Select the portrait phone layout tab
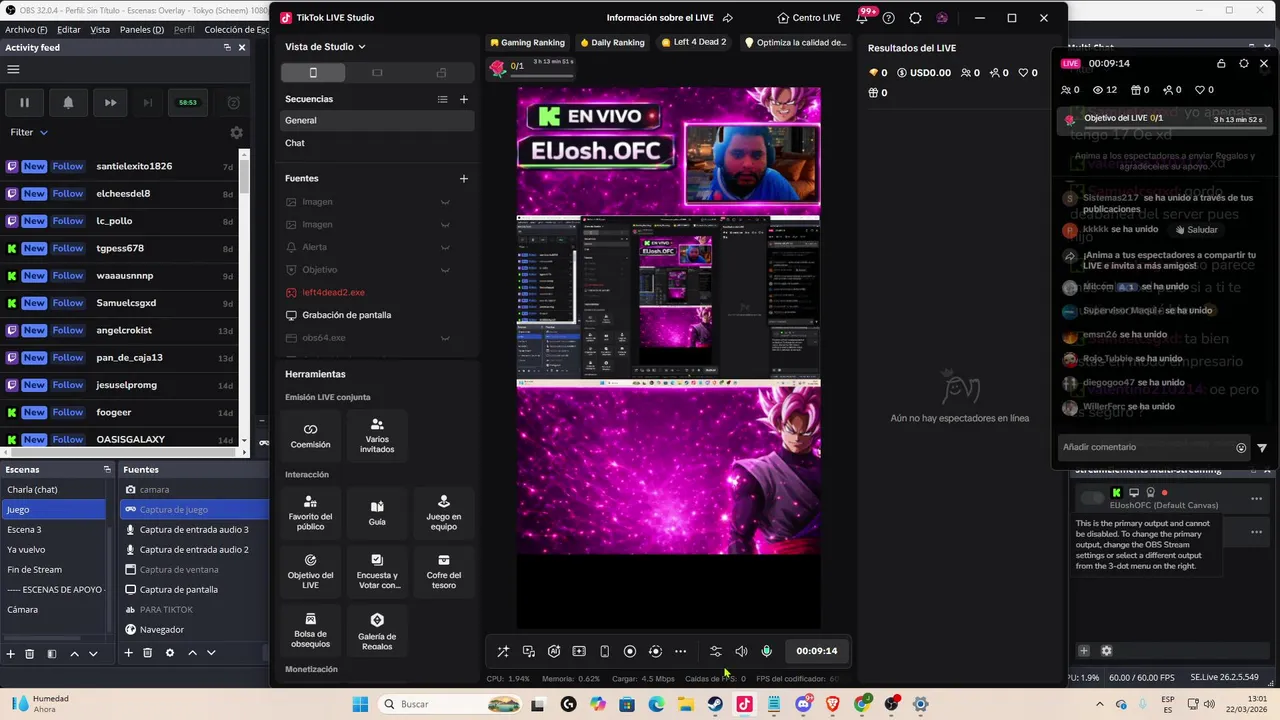This screenshot has width=1280, height=720. (313, 73)
